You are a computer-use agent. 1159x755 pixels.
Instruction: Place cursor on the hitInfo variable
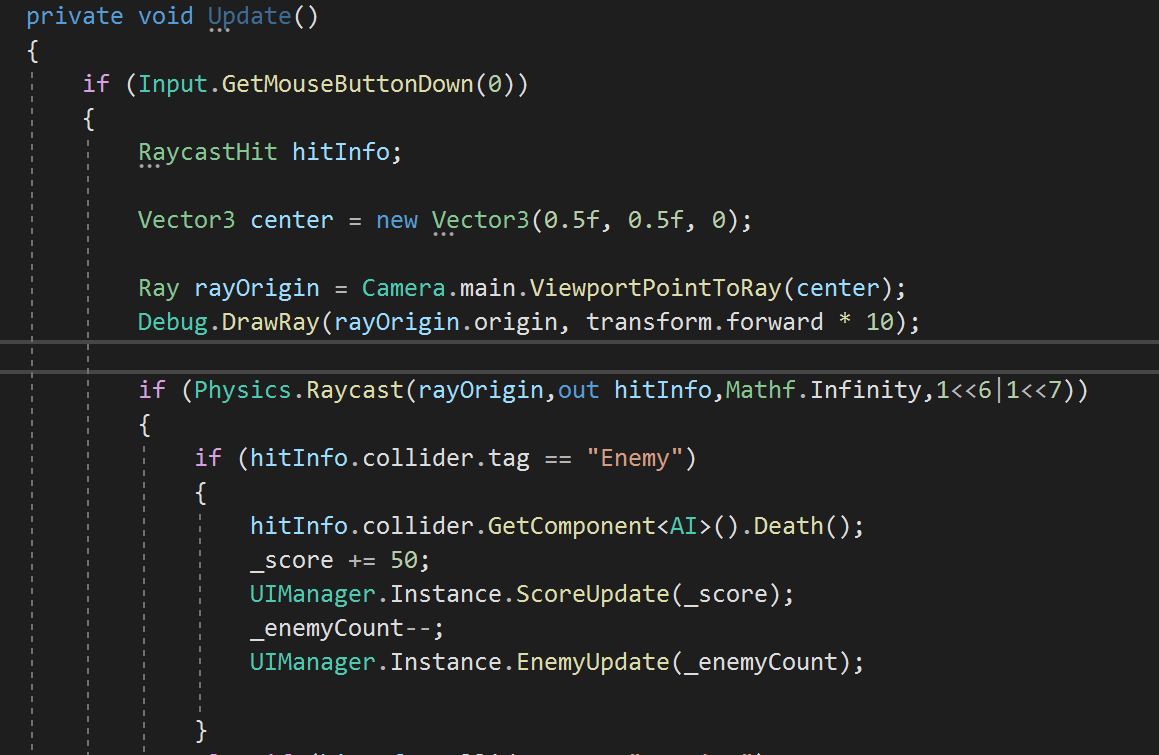point(340,151)
